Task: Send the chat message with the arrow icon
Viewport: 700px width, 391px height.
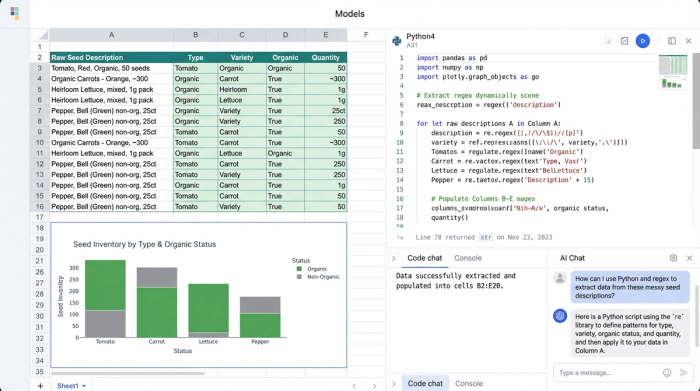Action: pos(683,373)
